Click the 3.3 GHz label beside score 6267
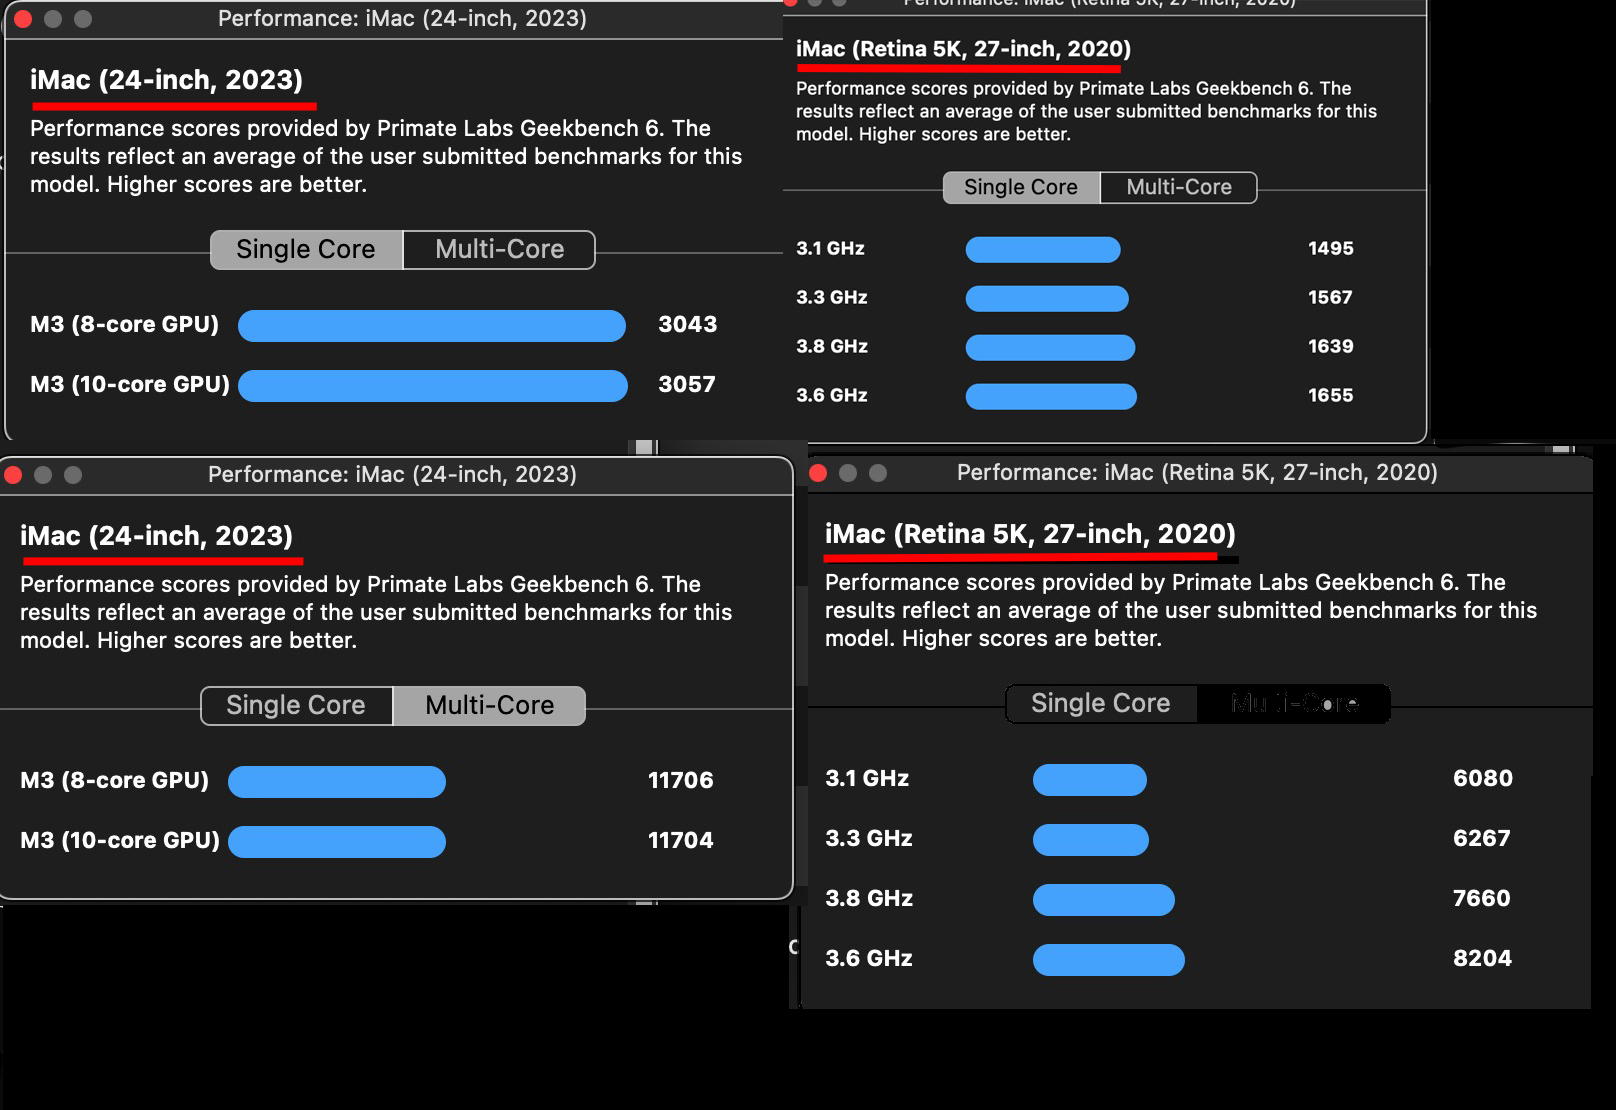Image resolution: width=1616 pixels, height=1110 pixels. click(869, 838)
